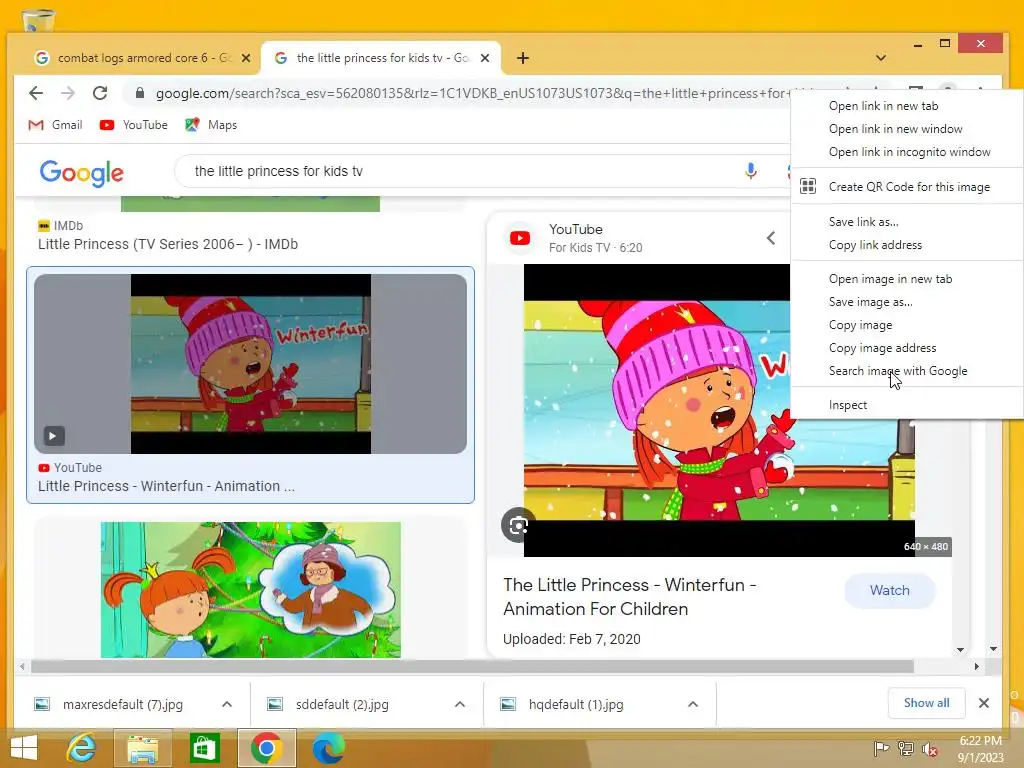Click the page scroll down arrow
The width and height of the screenshot is (1024, 768).
[x=993, y=649]
